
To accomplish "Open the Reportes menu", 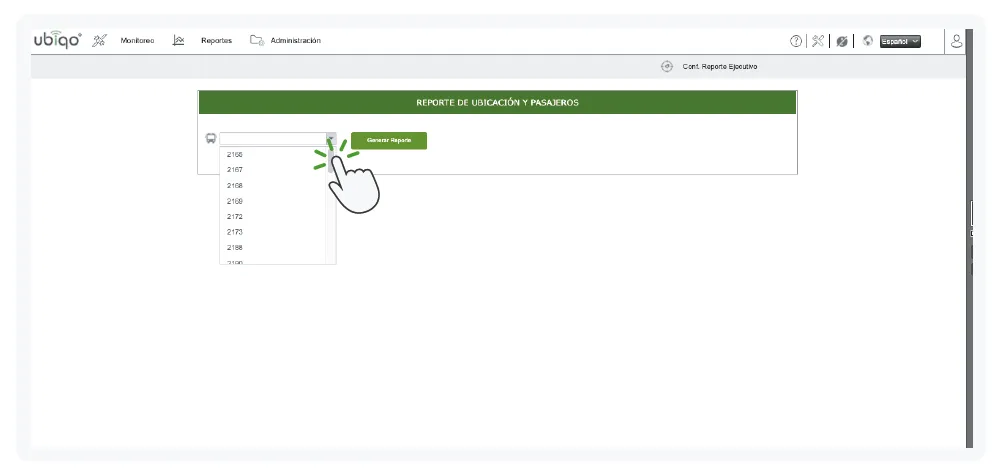I will coord(217,41).
